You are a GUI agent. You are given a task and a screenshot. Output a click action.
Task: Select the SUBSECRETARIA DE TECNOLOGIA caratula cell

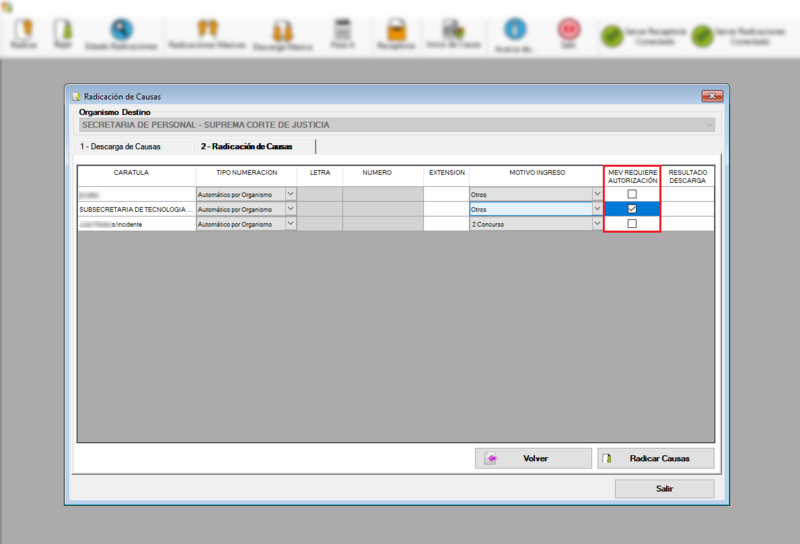pos(137,209)
